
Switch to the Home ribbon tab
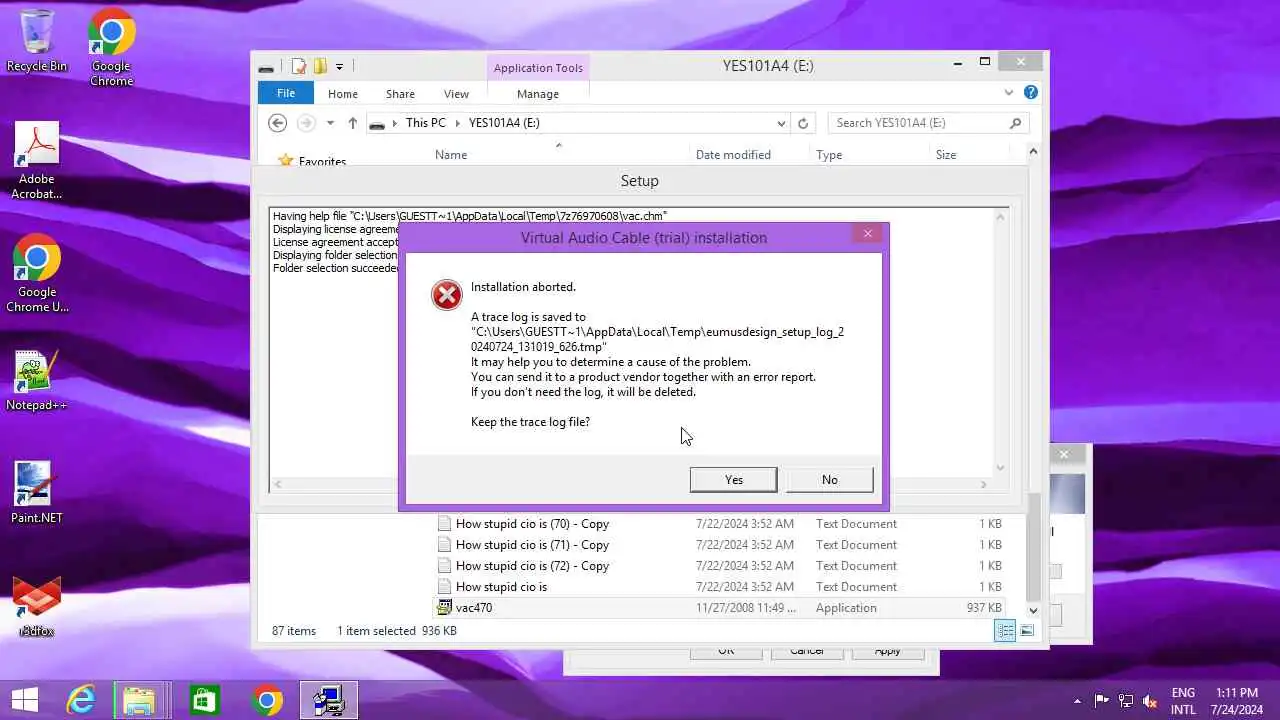point(343,94)
